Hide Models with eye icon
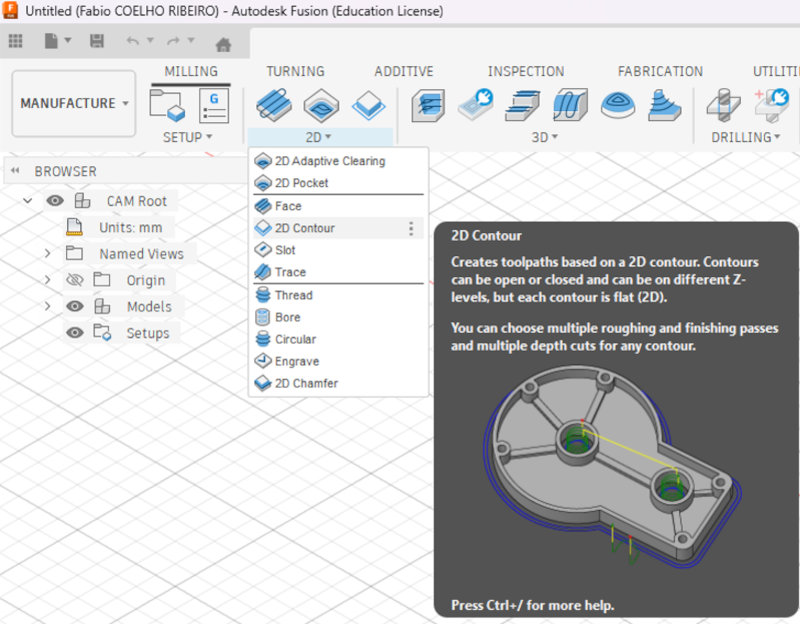 pos(75,306)
